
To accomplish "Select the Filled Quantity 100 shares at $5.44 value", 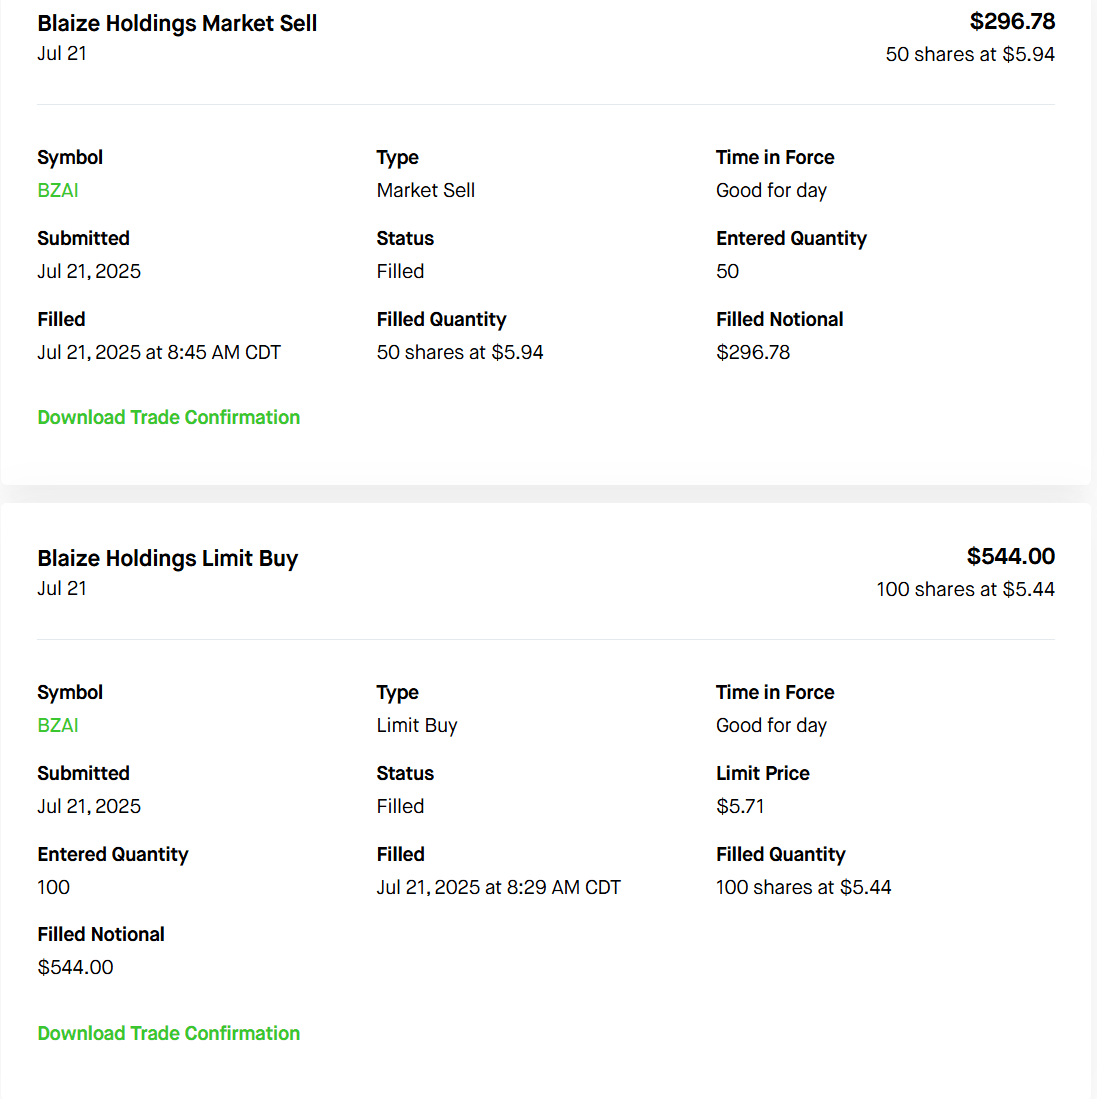I will (x=803, y=888).
